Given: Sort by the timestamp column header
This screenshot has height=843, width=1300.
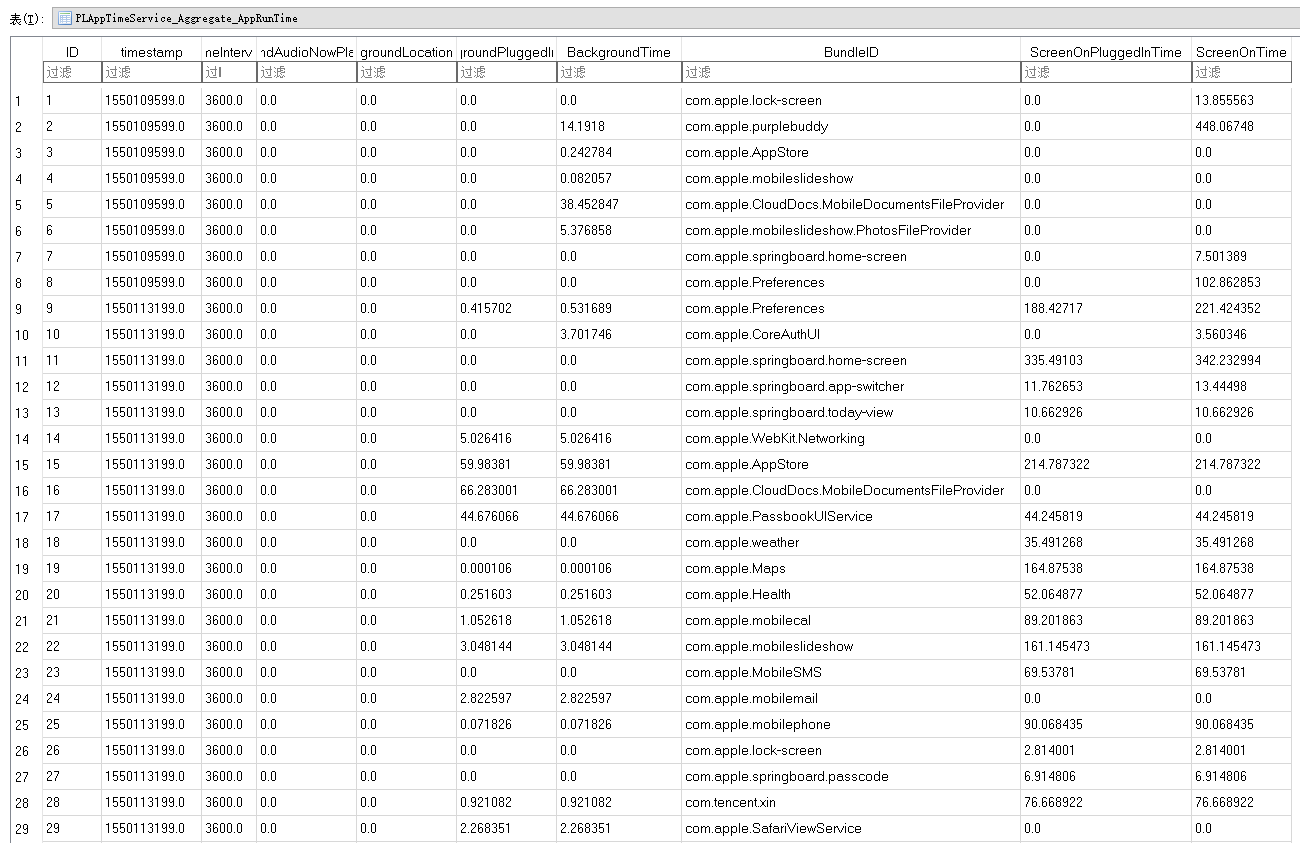Looking at the screenshot, I should click(x=151, y=52).
